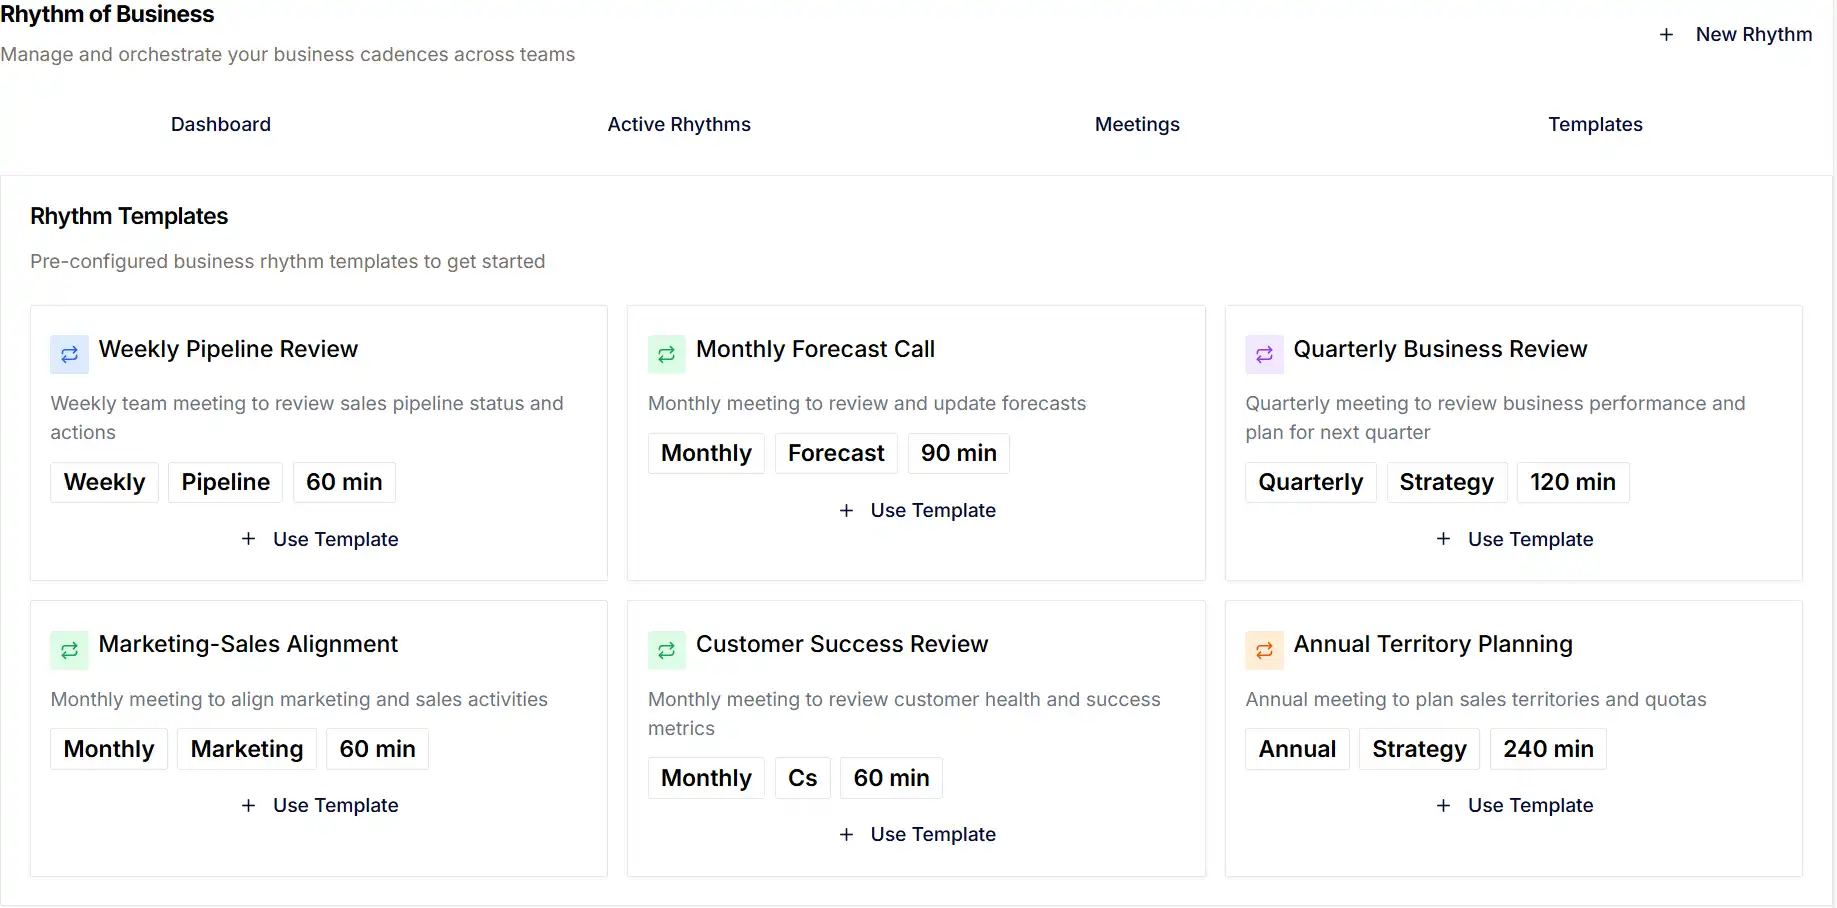Click the Weekly Pipeline Review recurrence icon
The height and width of the screenshot is (908, 1837).
(x=69, y=354)
